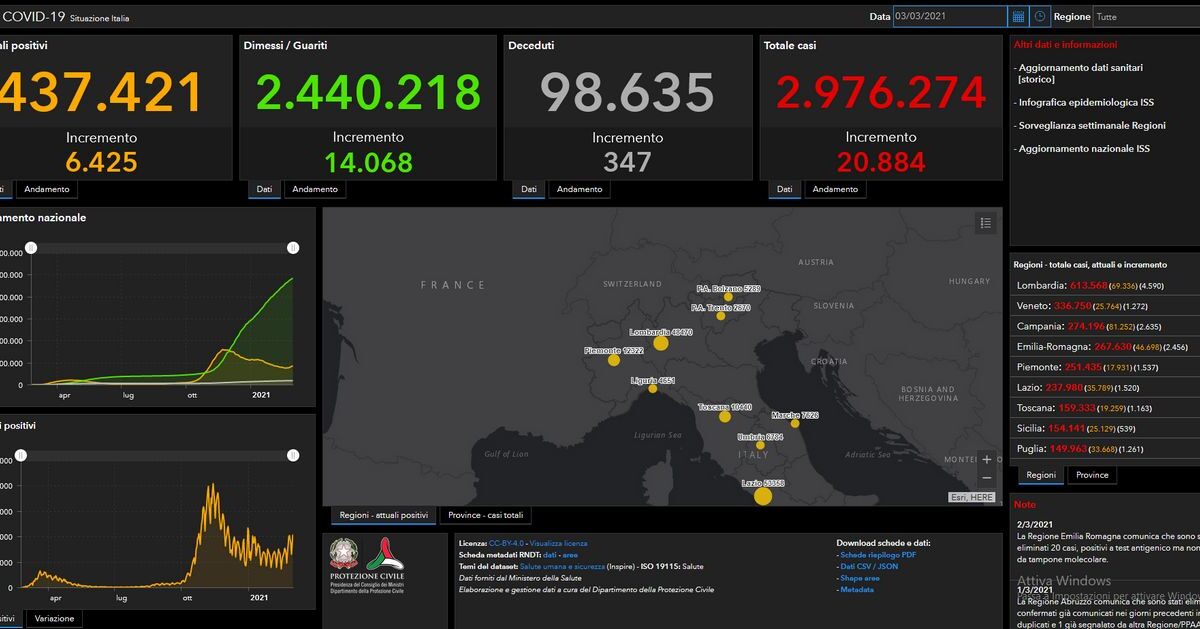
Task: Open the map legend list icon
Action: coord(985,223)
